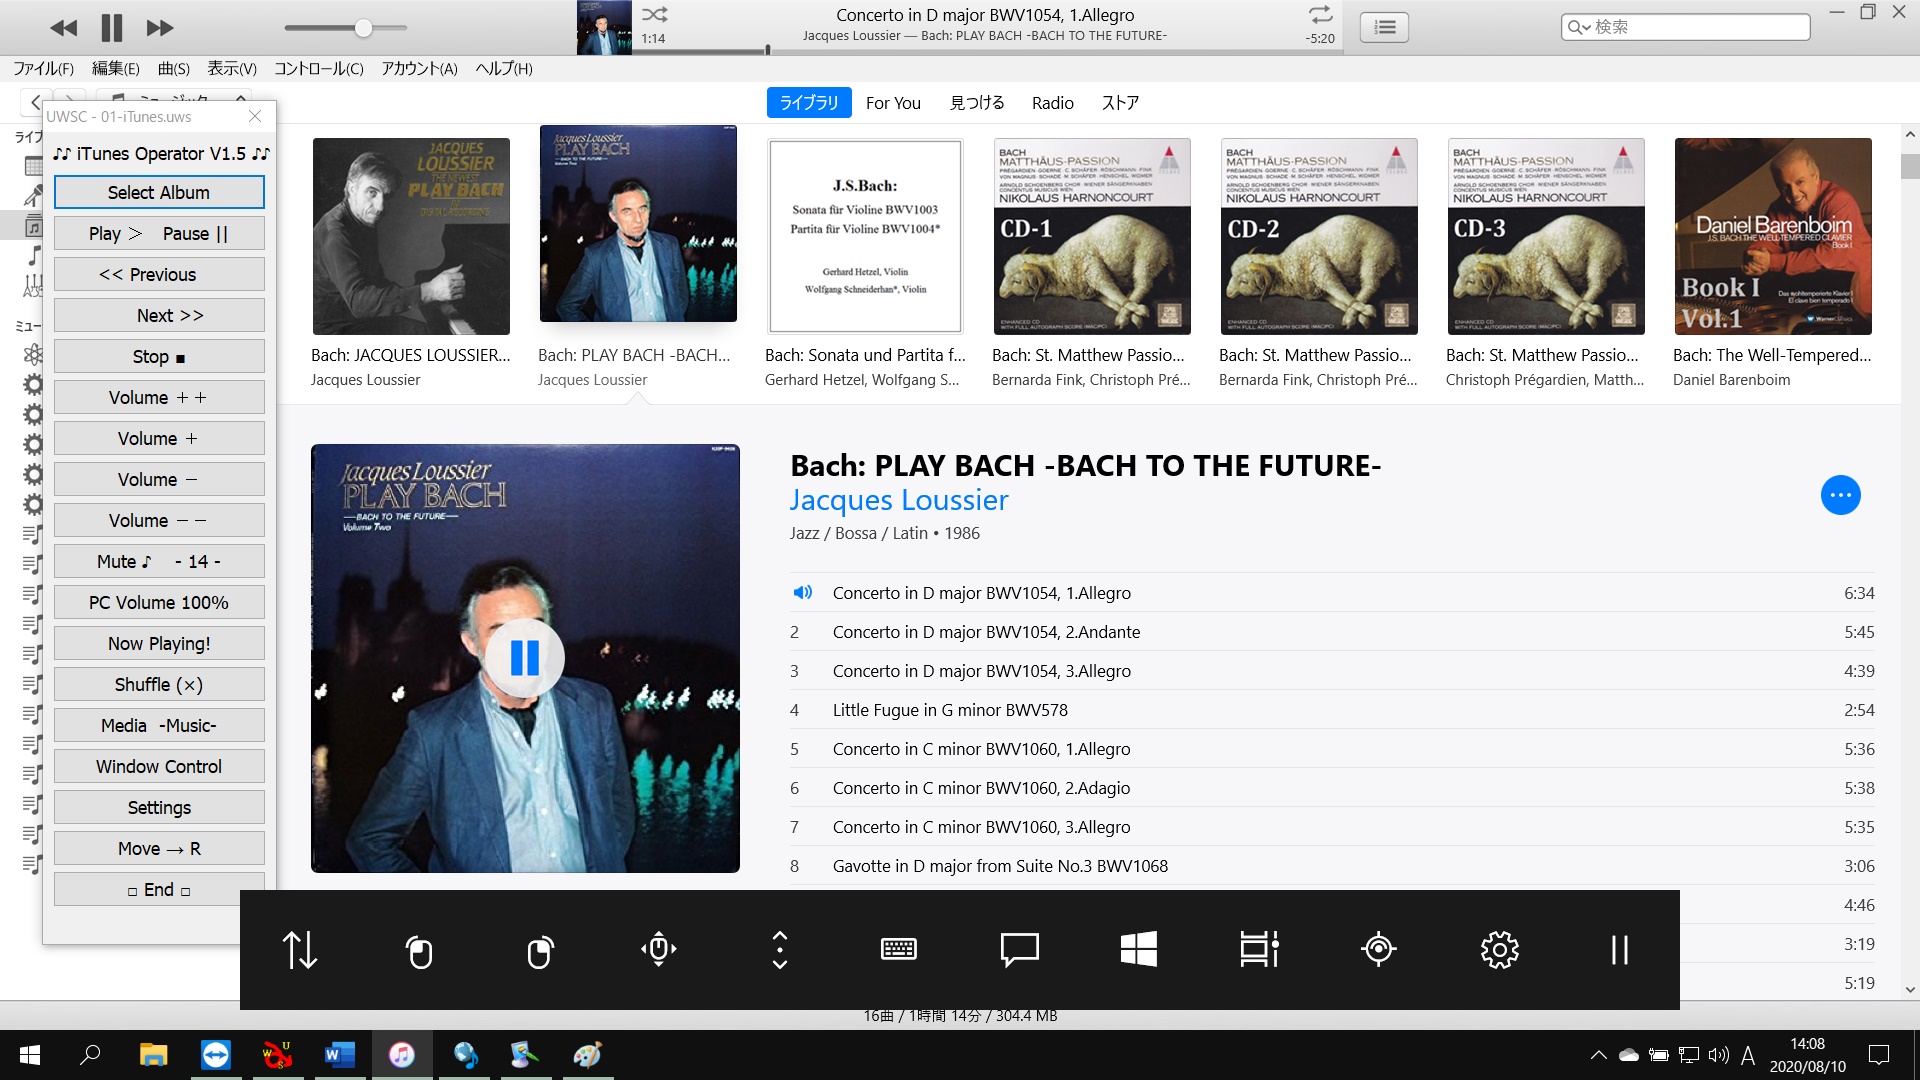Click << Previous operator button
Image resolution: width=1920 pixels, height=1080 pixels.
(x=159, y=274)
